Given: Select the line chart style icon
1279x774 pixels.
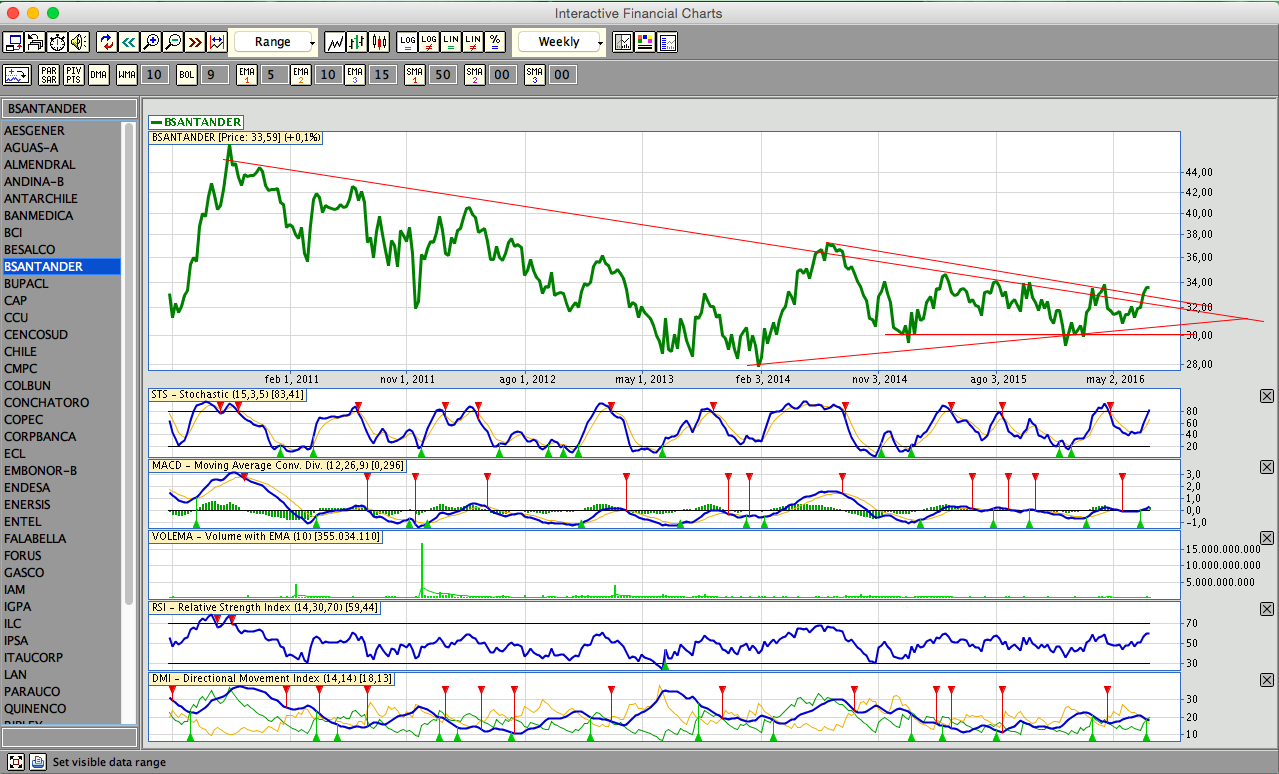Looking at the screenshot, I should coord(335,42).
